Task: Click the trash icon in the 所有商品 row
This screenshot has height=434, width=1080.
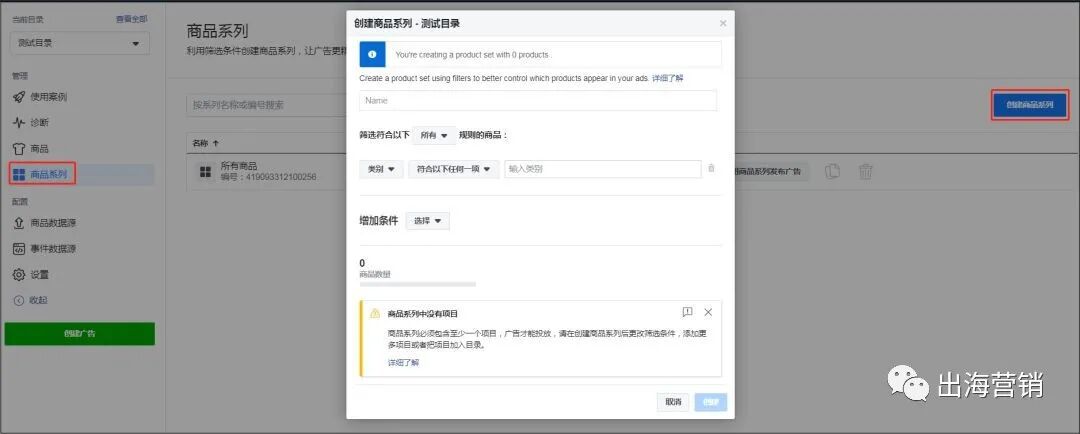Action: pos(866,172)
